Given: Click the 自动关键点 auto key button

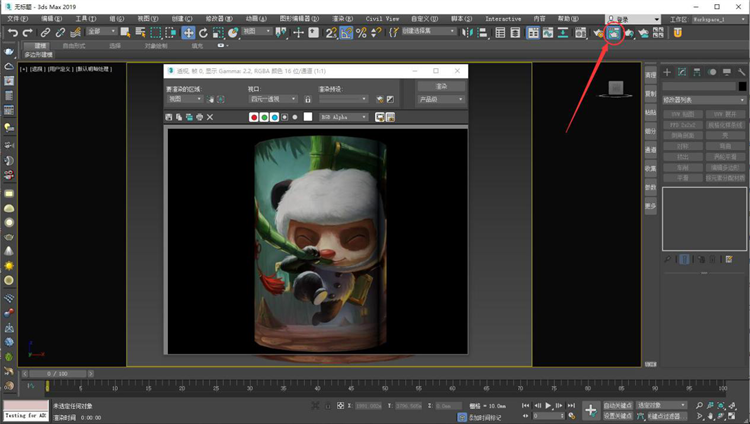Looking at the screenshot, I should point(618,405).
